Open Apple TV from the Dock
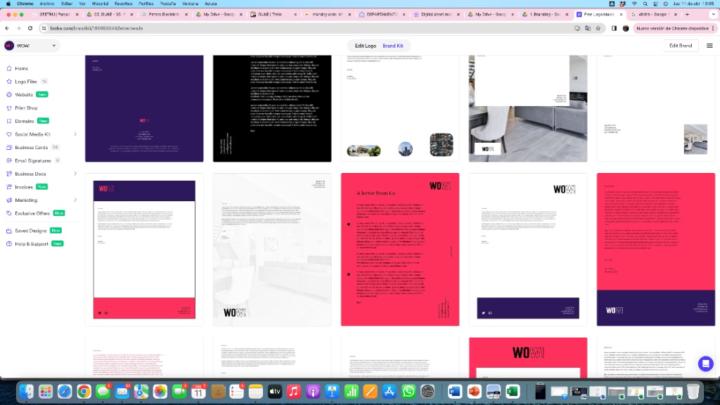Screen dimensions: 720x405 click(275, 392)
